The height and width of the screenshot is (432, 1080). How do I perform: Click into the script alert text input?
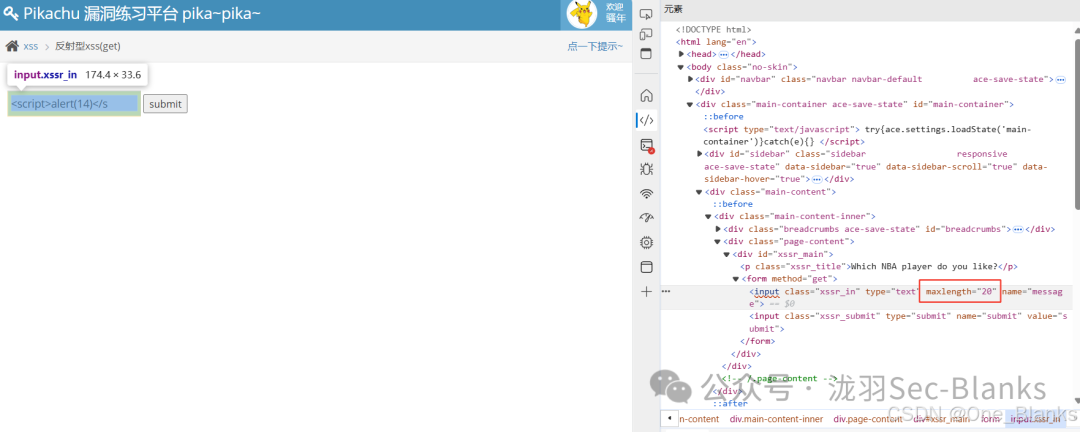click(x=74, y=104)
